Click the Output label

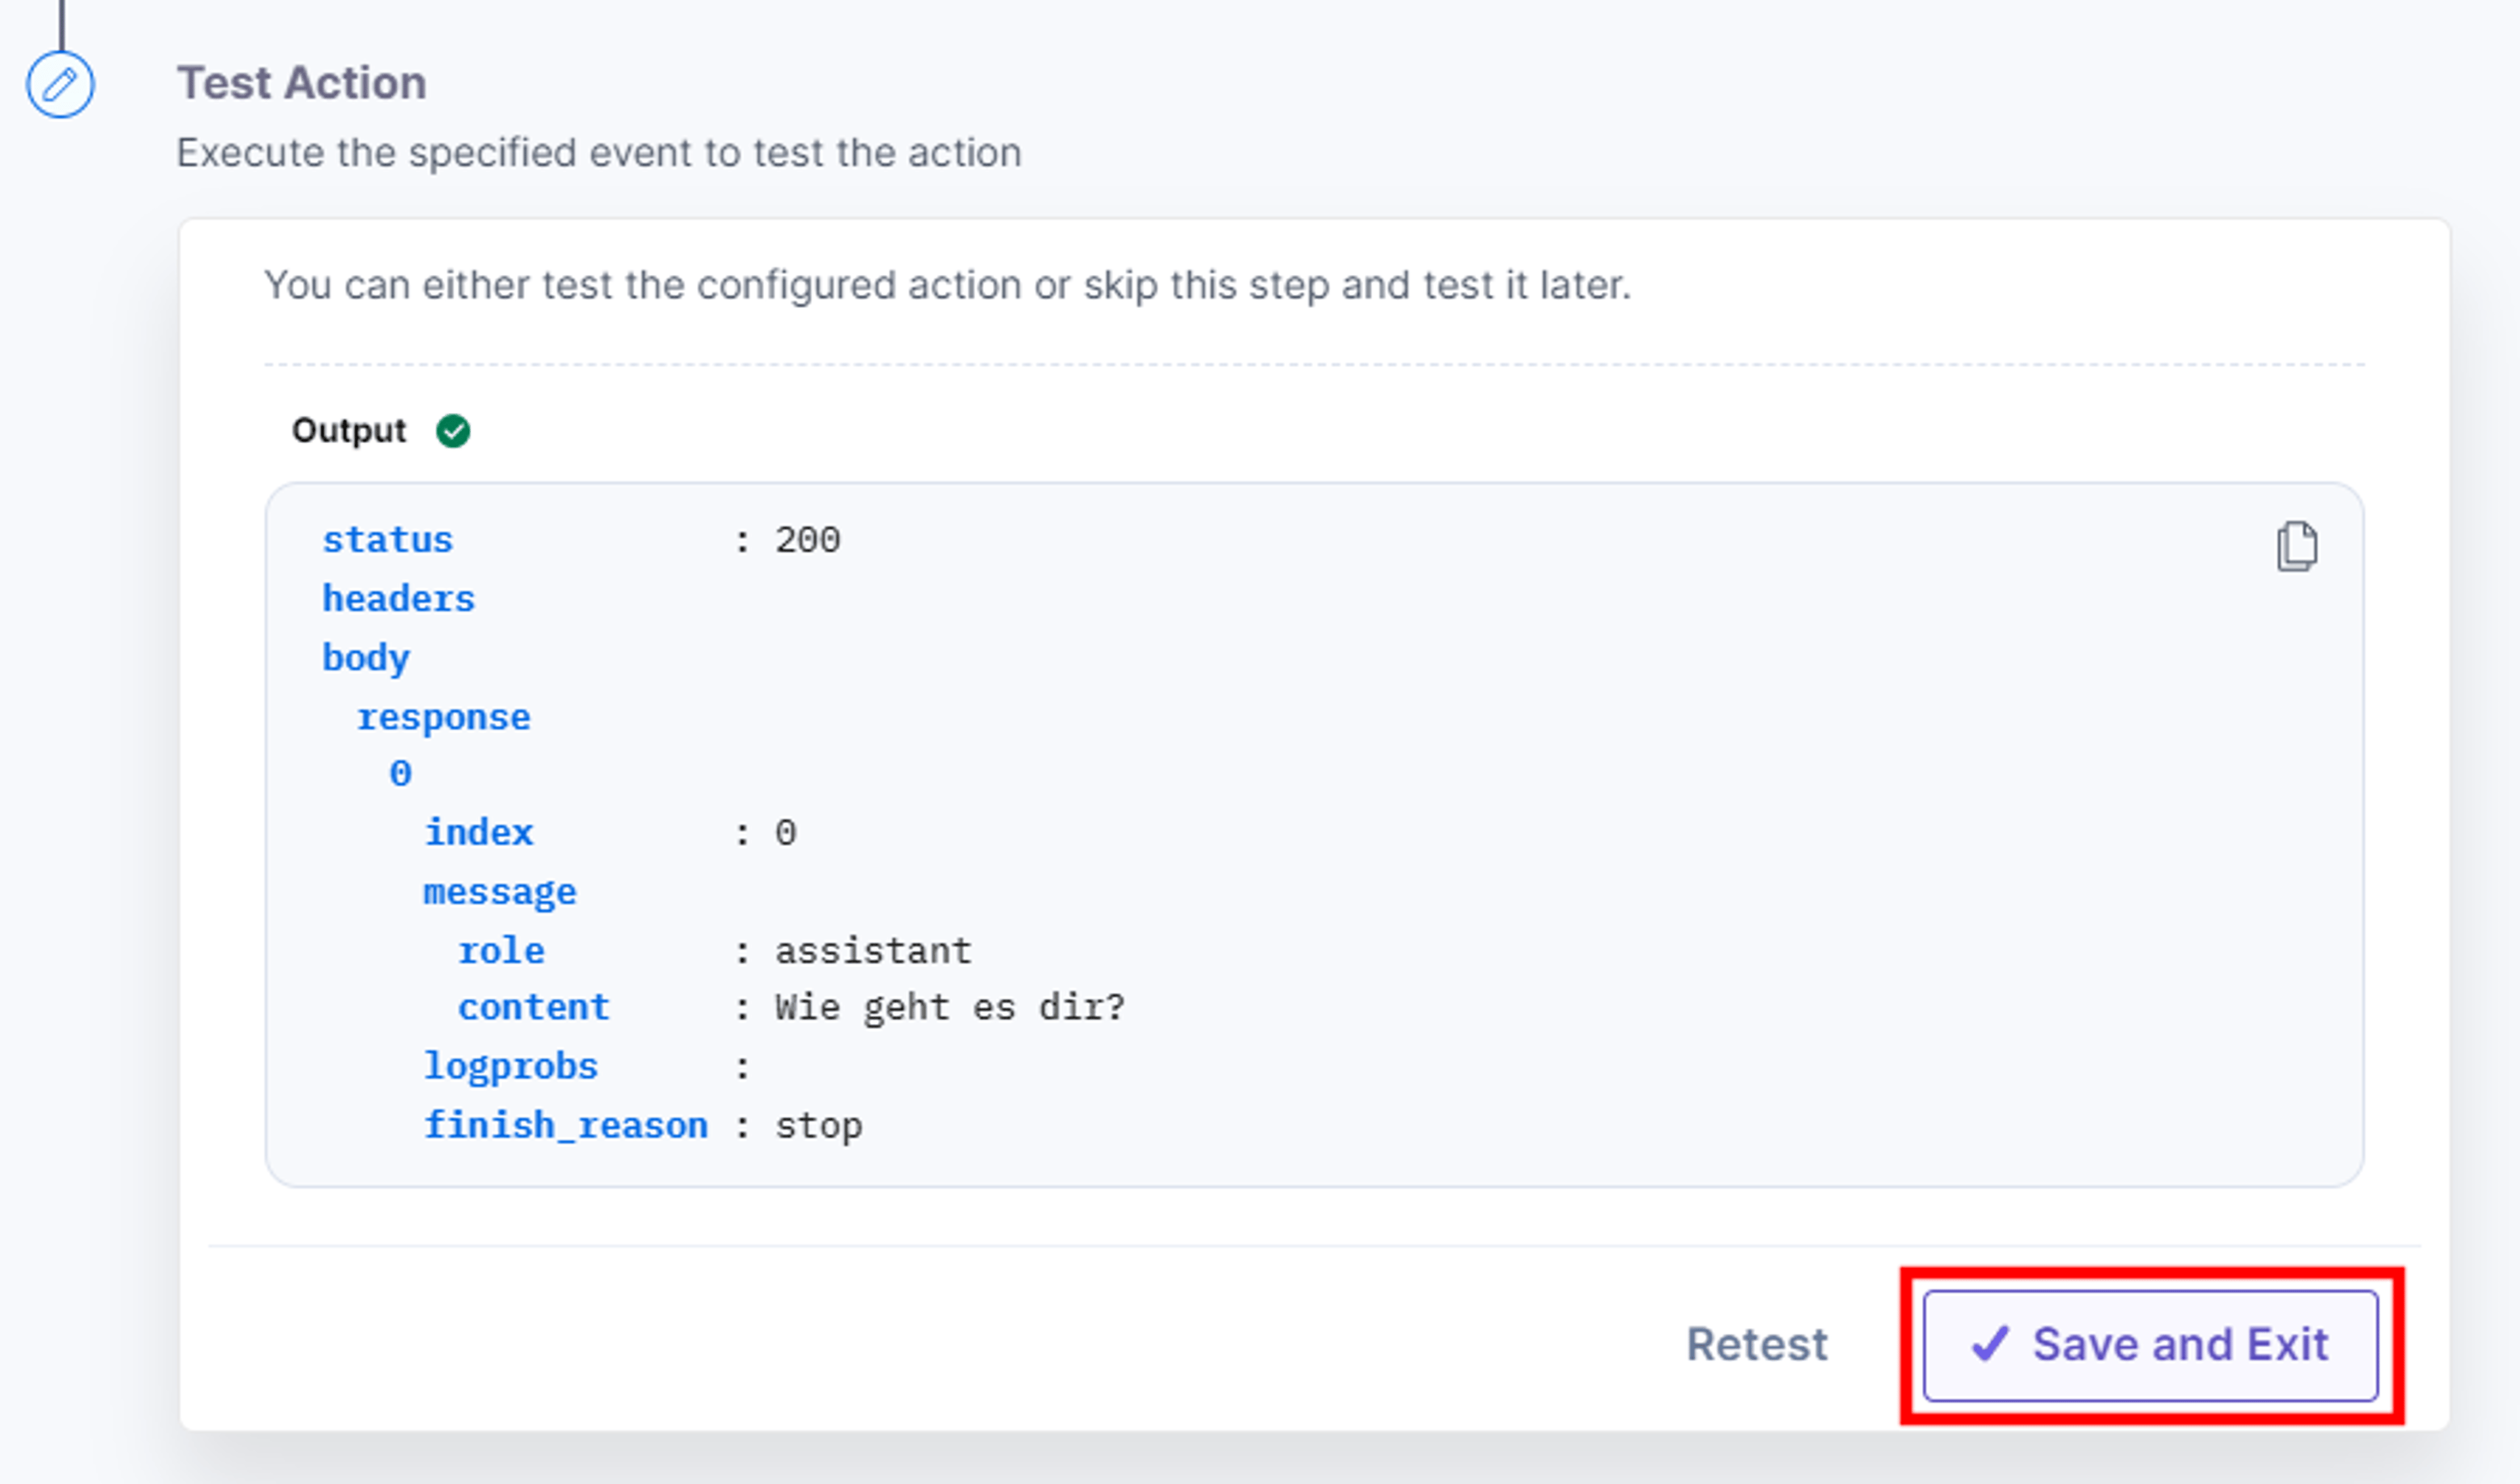click(349, 431)
